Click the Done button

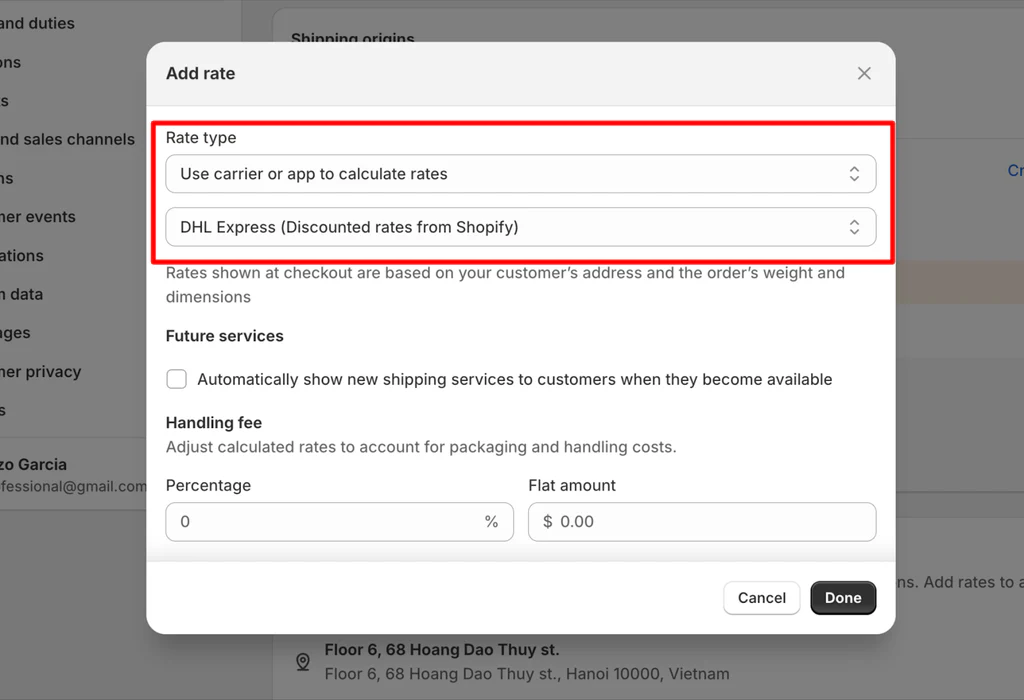tap(843, 597)
